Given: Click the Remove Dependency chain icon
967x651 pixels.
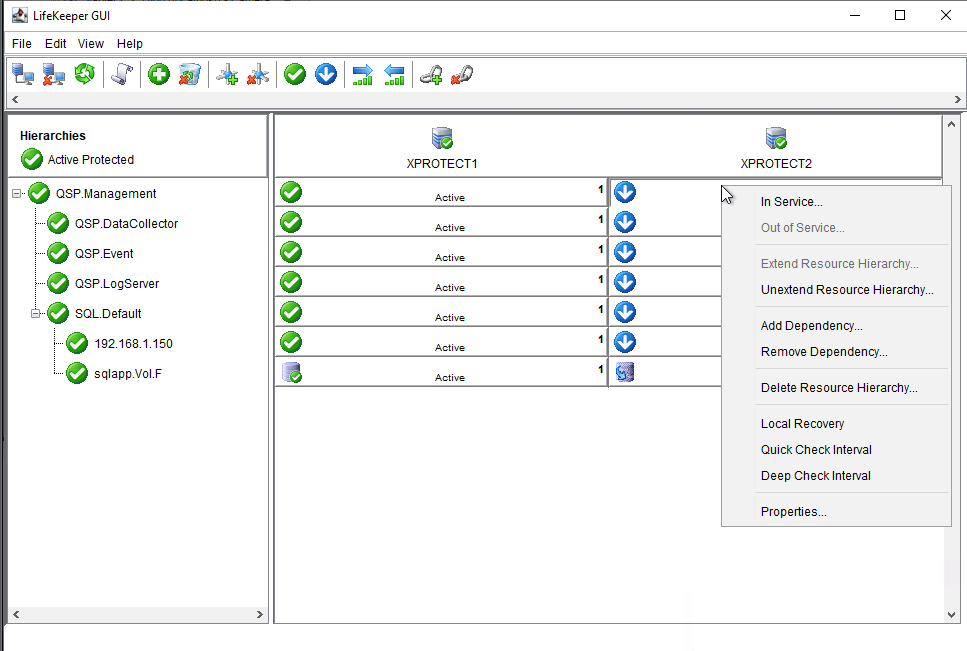Looking at the screenshot, I should point(462,75).
